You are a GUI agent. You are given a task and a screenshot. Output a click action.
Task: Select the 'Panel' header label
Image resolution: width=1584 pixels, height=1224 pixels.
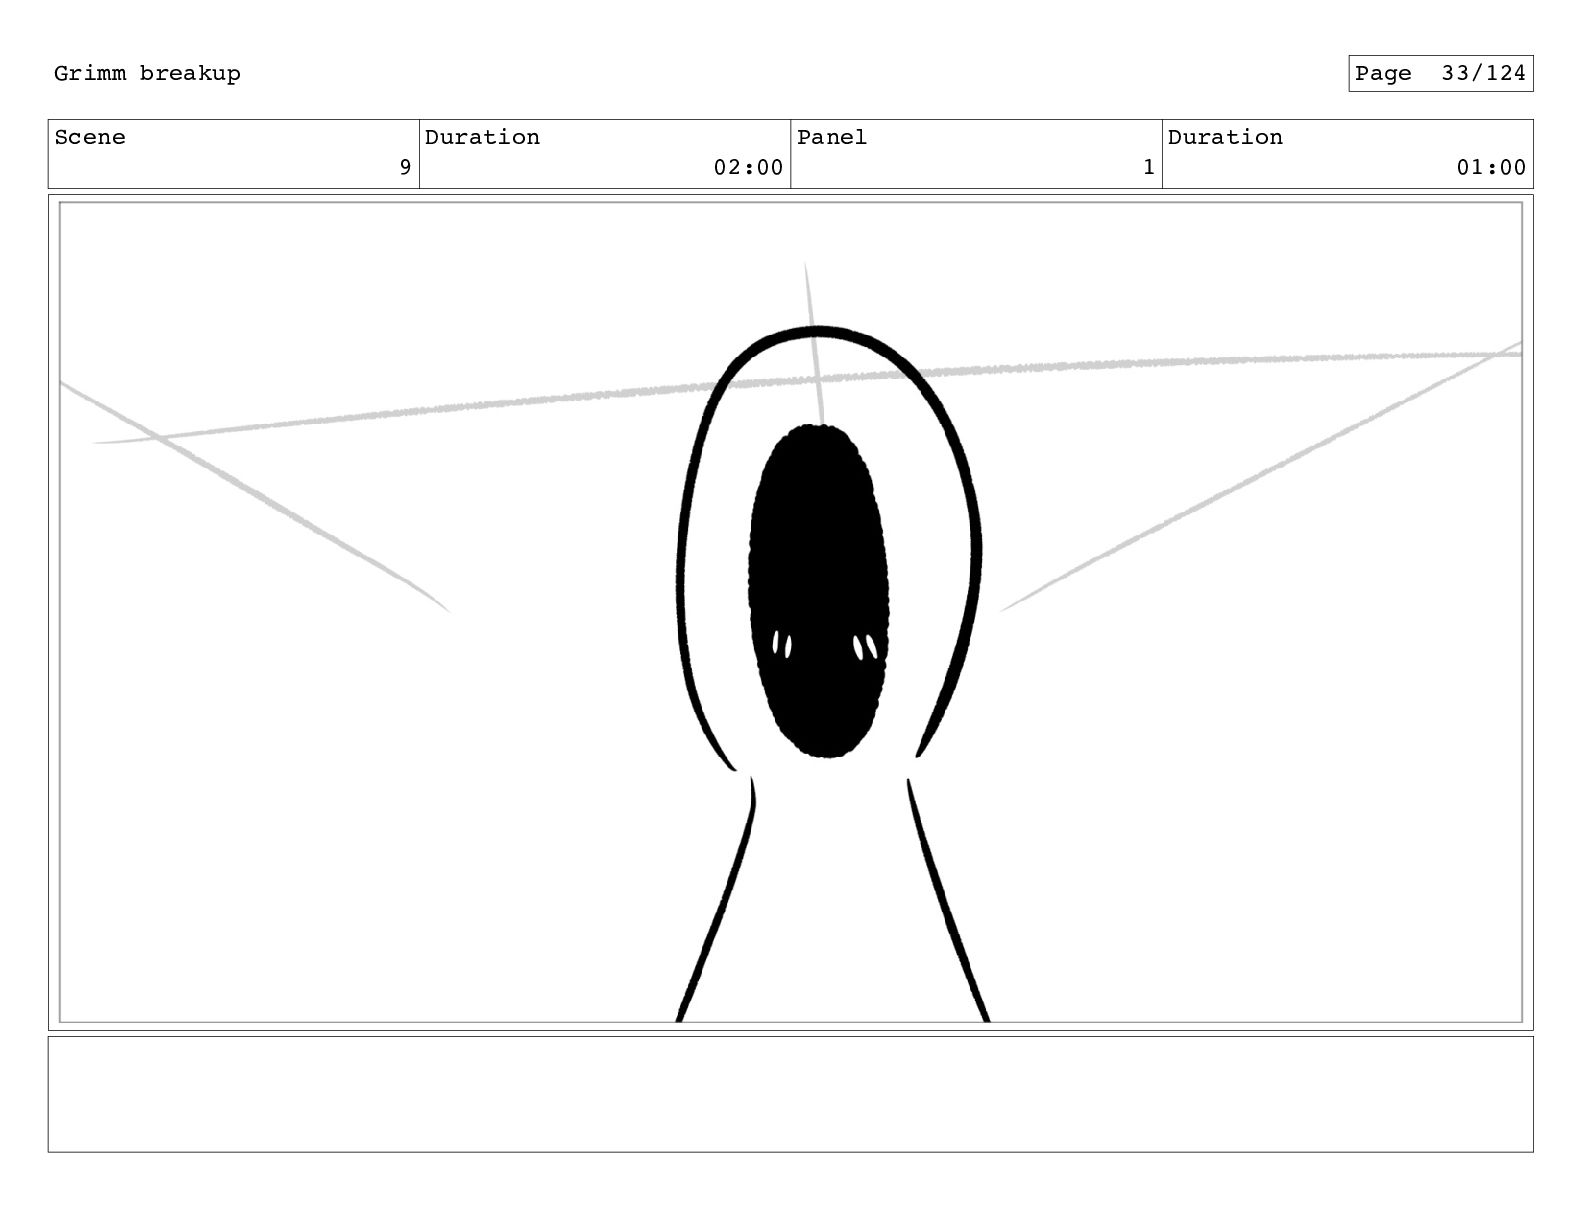pos(832,138)
